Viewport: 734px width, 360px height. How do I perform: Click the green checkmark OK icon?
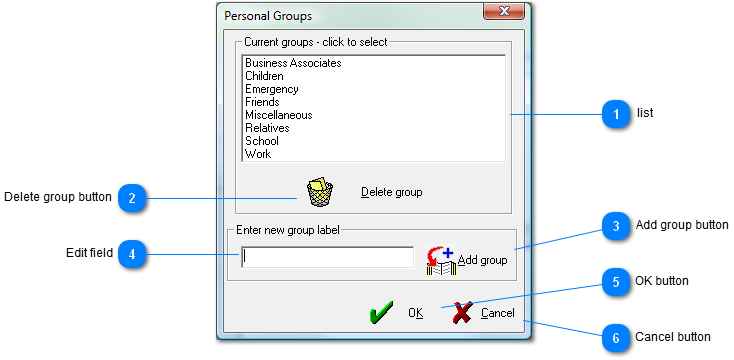pos(382,312)
